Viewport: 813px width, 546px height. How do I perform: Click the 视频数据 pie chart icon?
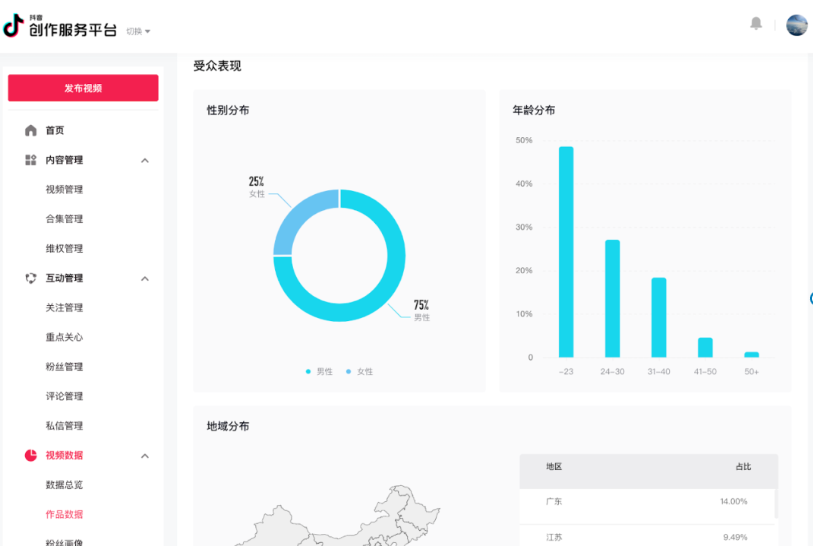point(31,455)
